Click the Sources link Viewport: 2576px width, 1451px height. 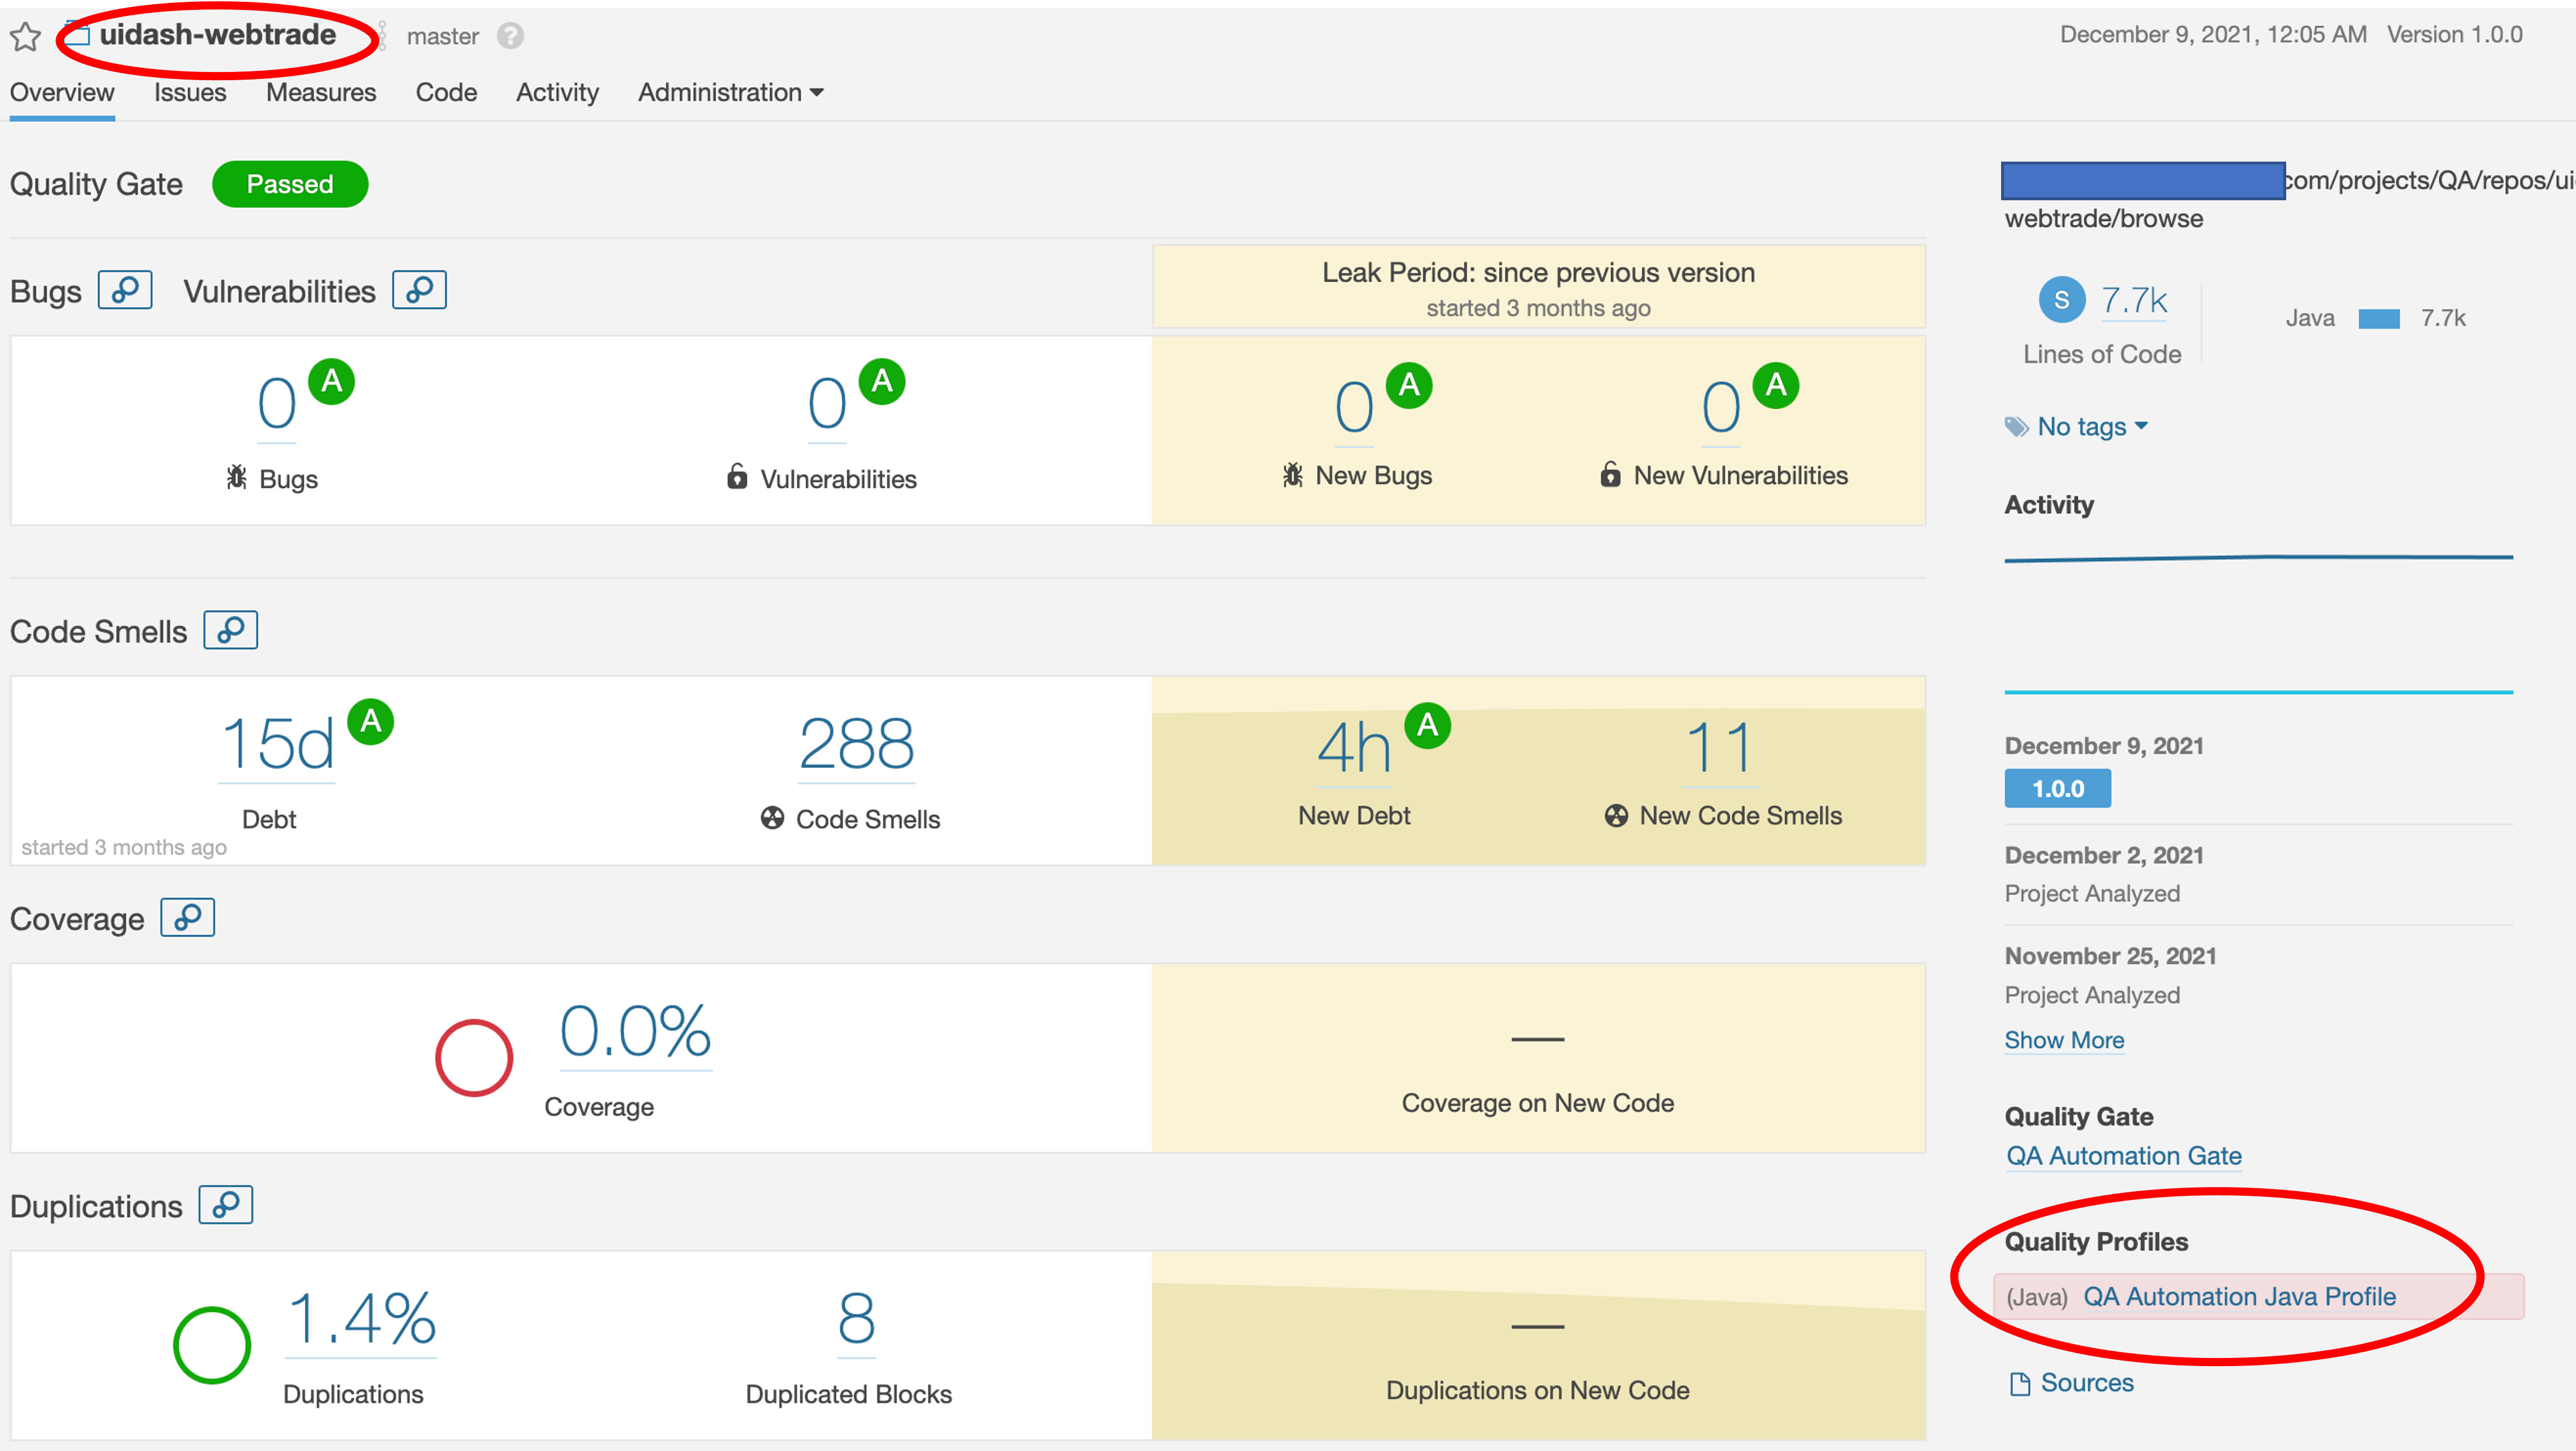tap(2086, 1382)
